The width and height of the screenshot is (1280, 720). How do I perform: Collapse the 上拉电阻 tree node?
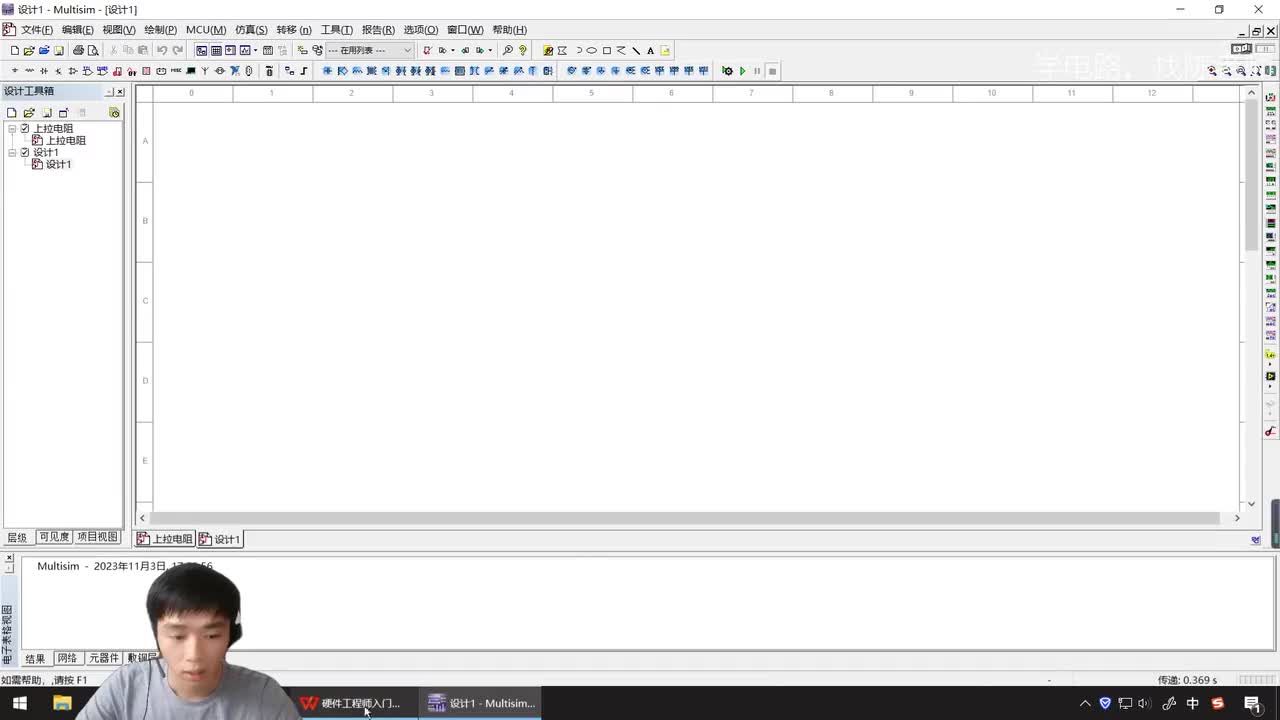coord(12,128)
